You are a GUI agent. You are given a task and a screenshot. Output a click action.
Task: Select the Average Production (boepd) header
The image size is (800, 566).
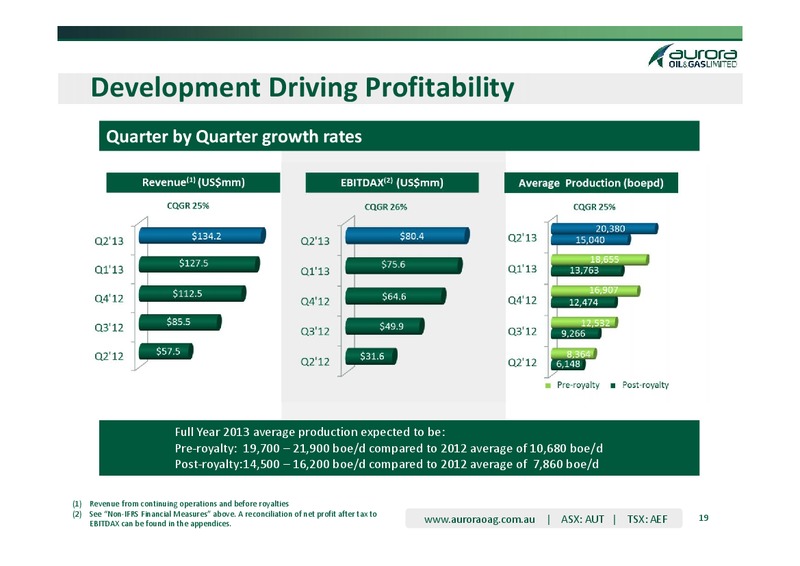591,183
